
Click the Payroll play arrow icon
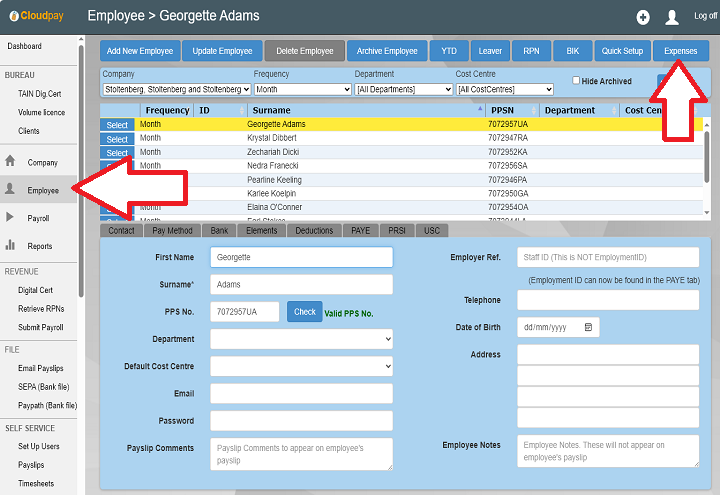click(x=10, y=217)
